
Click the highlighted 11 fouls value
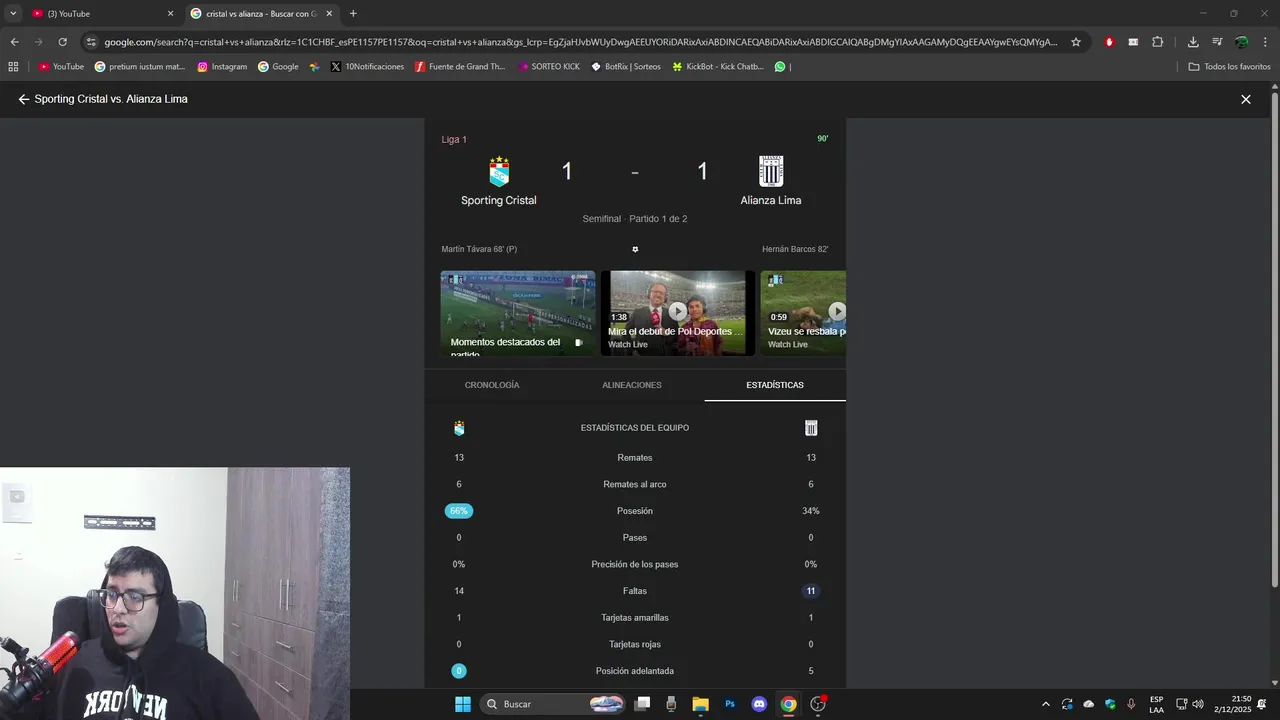[811, 591]
